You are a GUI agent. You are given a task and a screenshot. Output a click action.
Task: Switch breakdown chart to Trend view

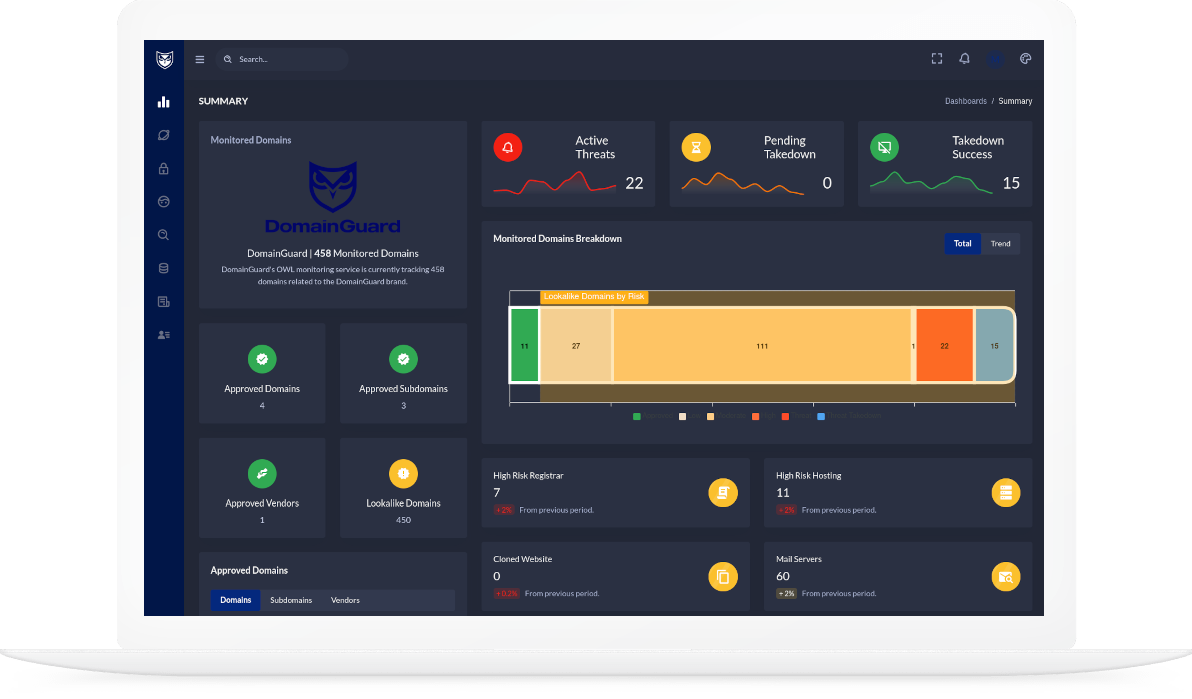pos(1000,243)
